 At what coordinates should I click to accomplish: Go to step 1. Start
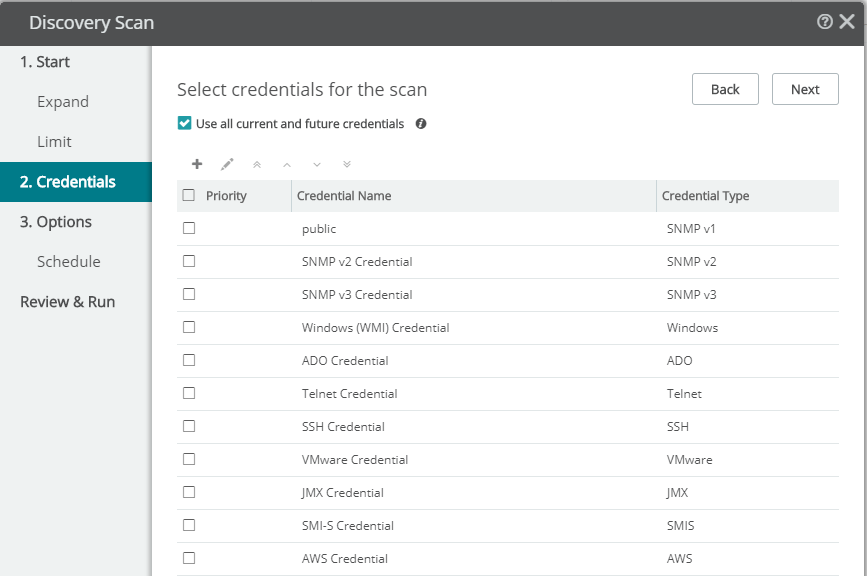coord(45,62)
